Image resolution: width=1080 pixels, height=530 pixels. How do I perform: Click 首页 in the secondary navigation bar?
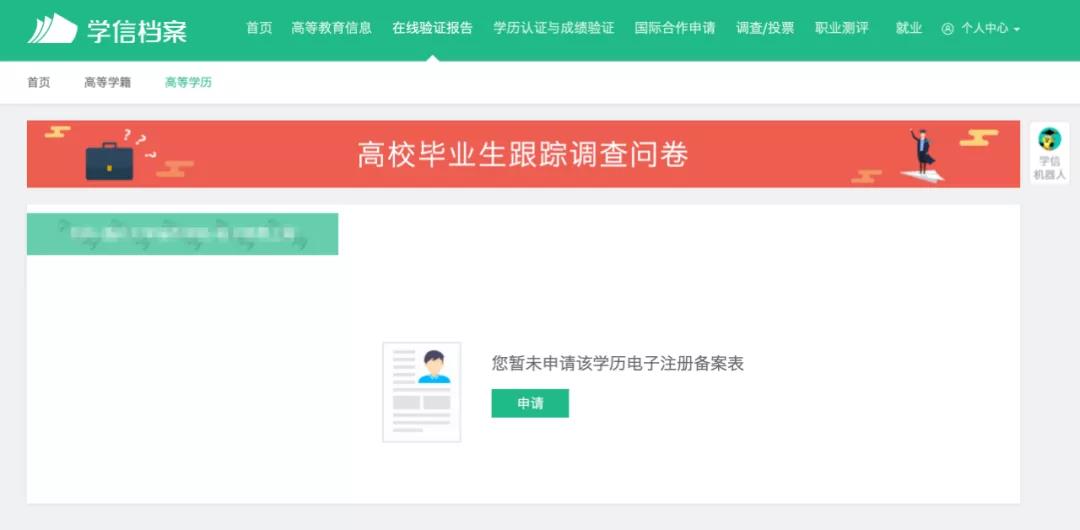point(39,82)
